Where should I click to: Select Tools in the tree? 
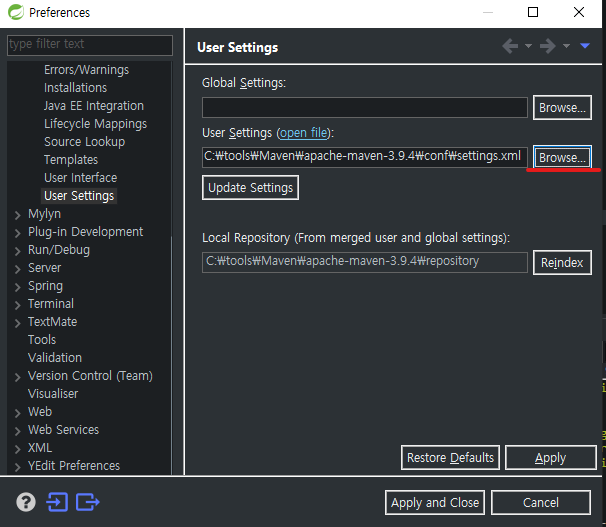click(x=42, y=340)
